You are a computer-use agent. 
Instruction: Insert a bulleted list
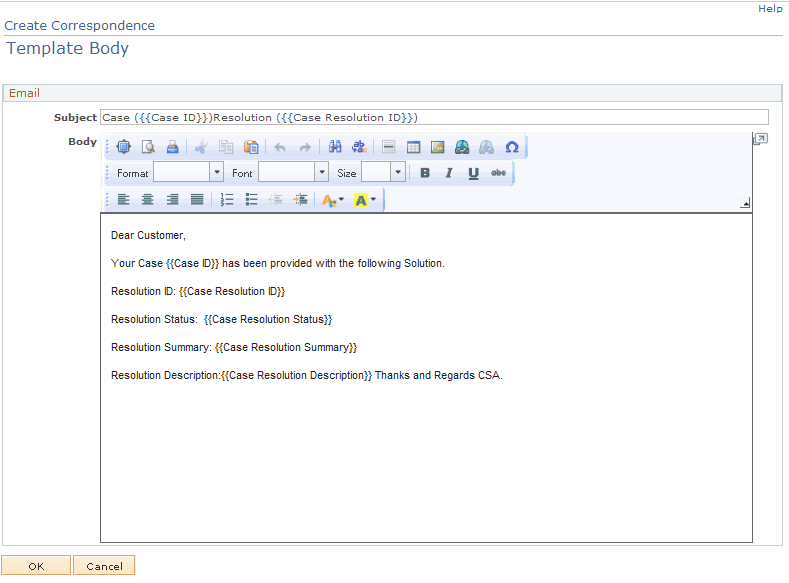click(251, 200)
